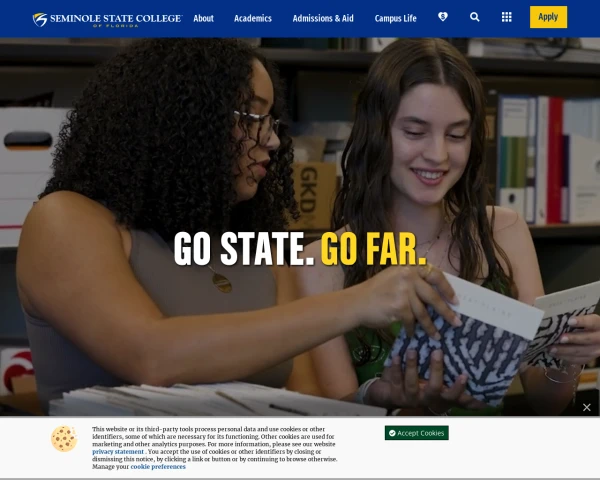Expand Campus Life menu
The height and width of the screenshot is (480, 600).
point(396,18)
